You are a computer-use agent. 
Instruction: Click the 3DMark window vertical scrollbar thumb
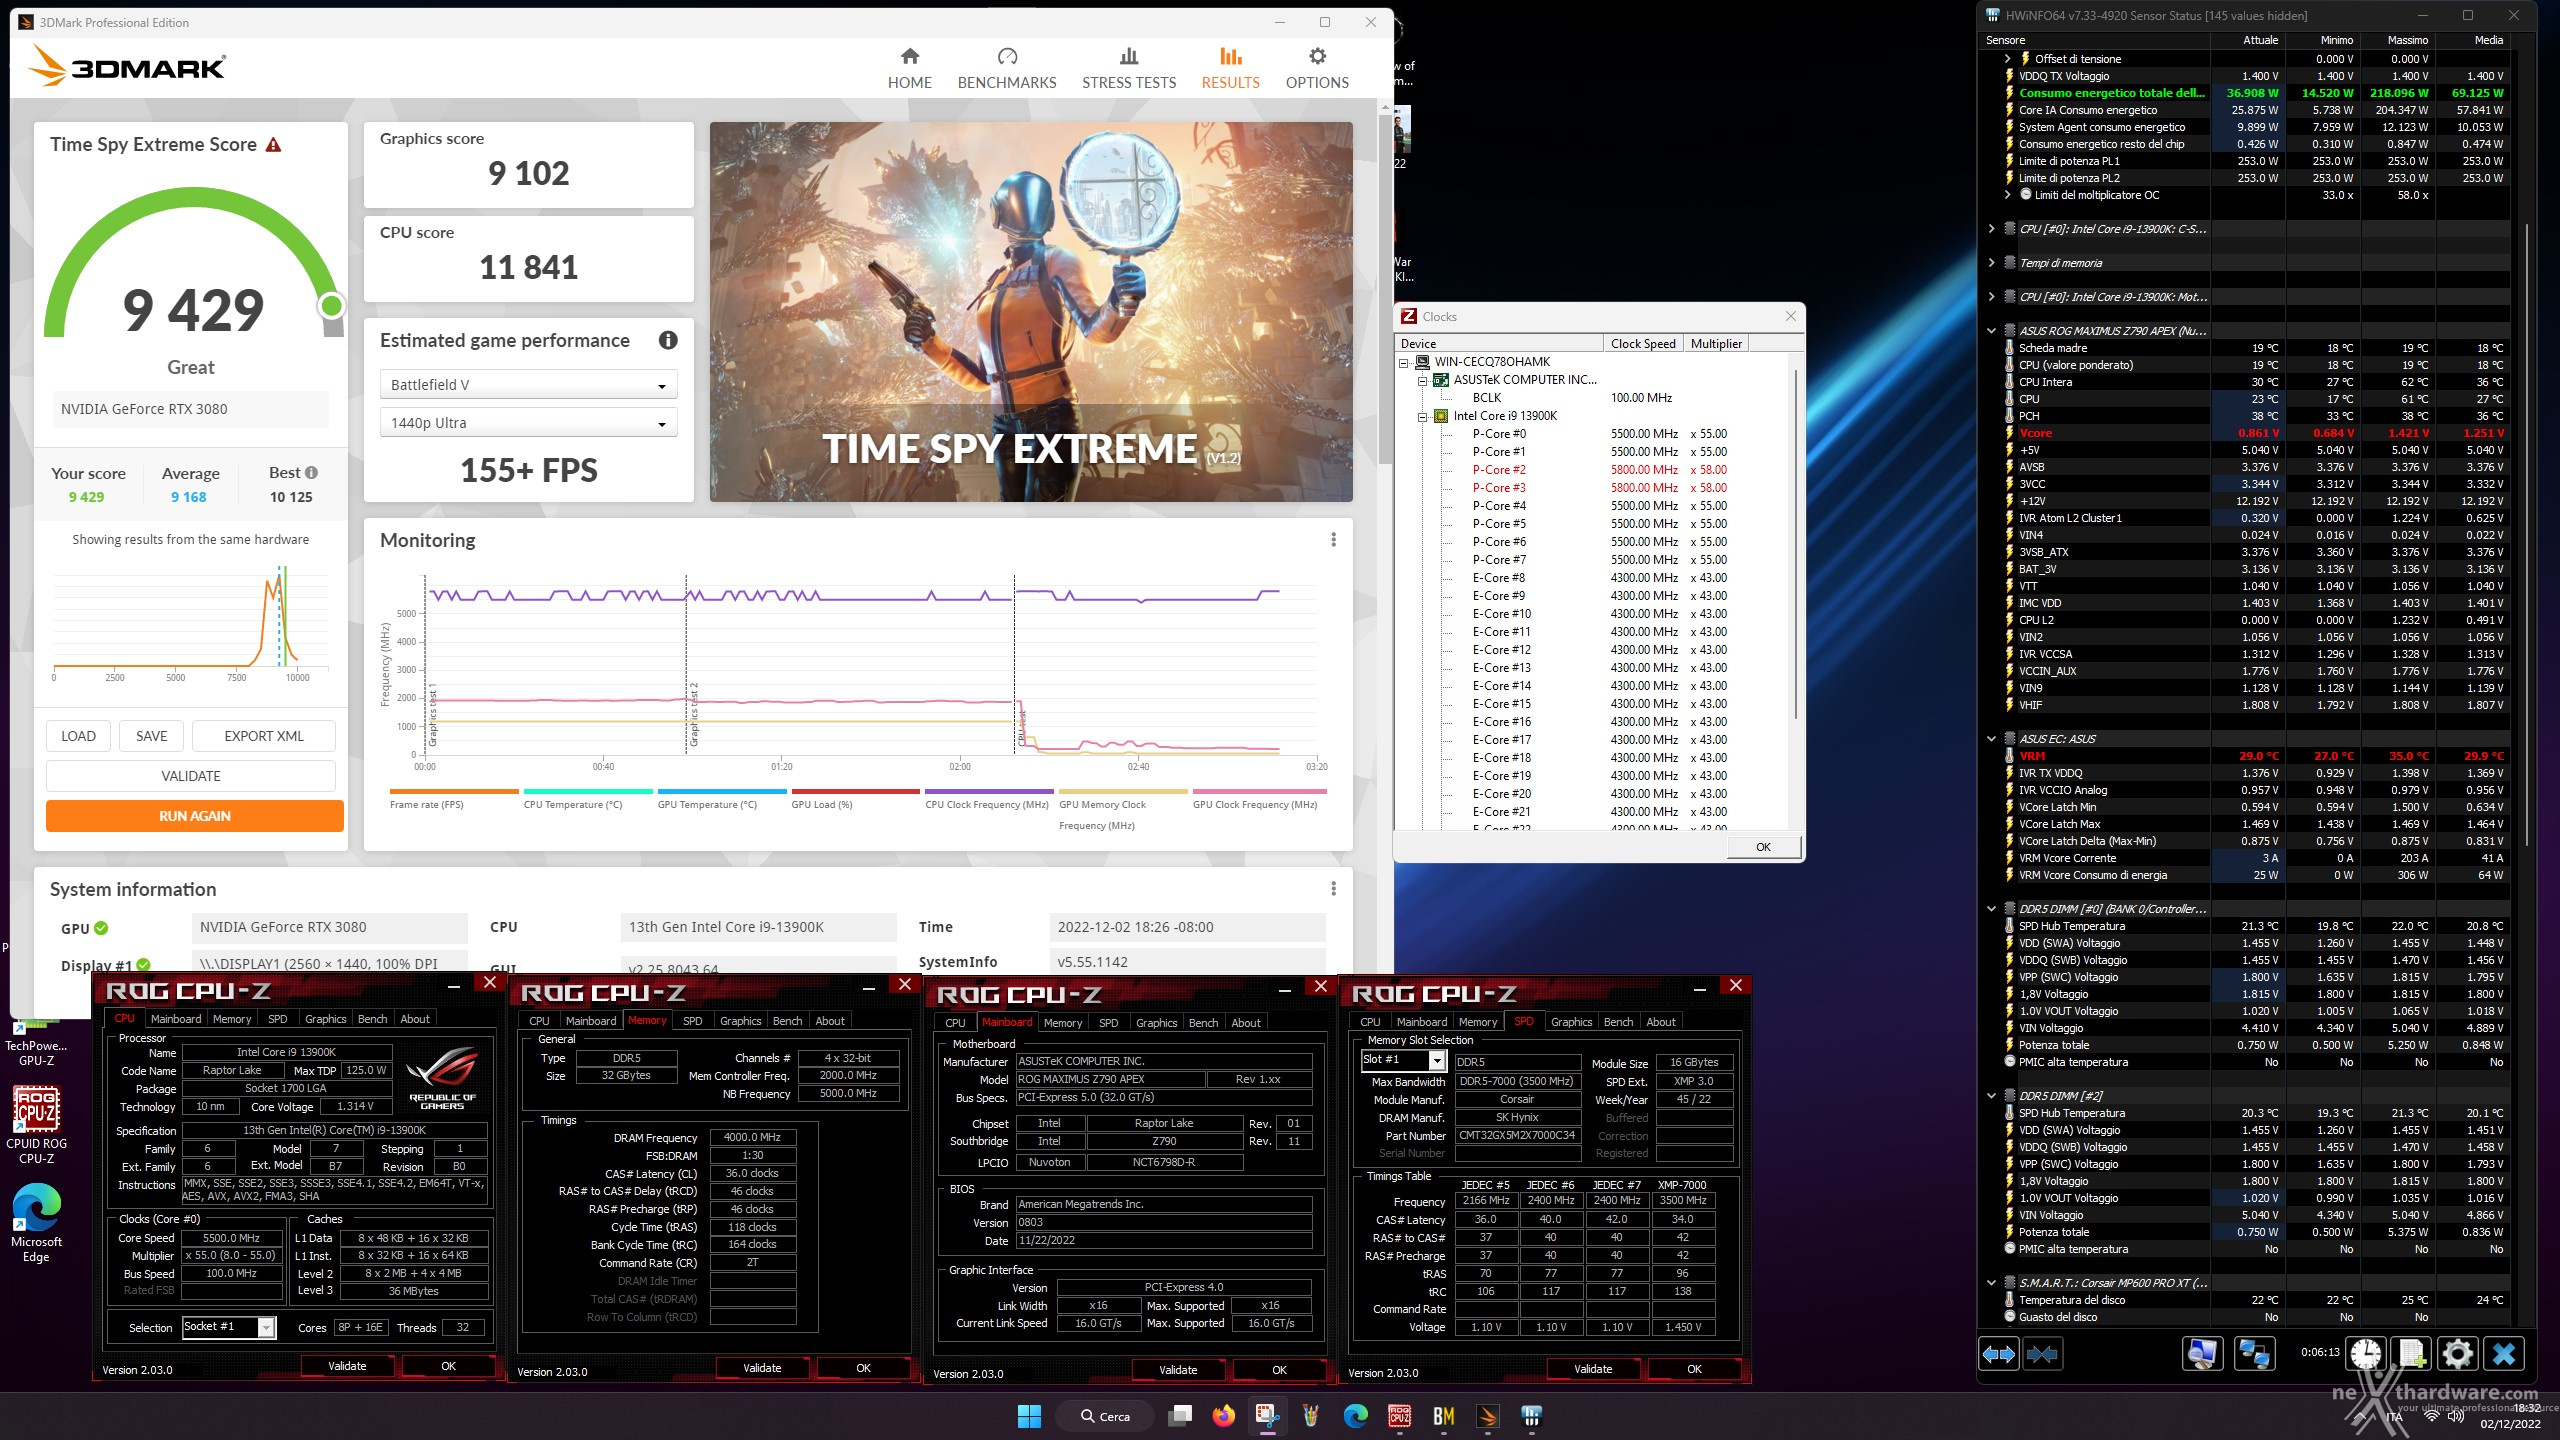1385,290
